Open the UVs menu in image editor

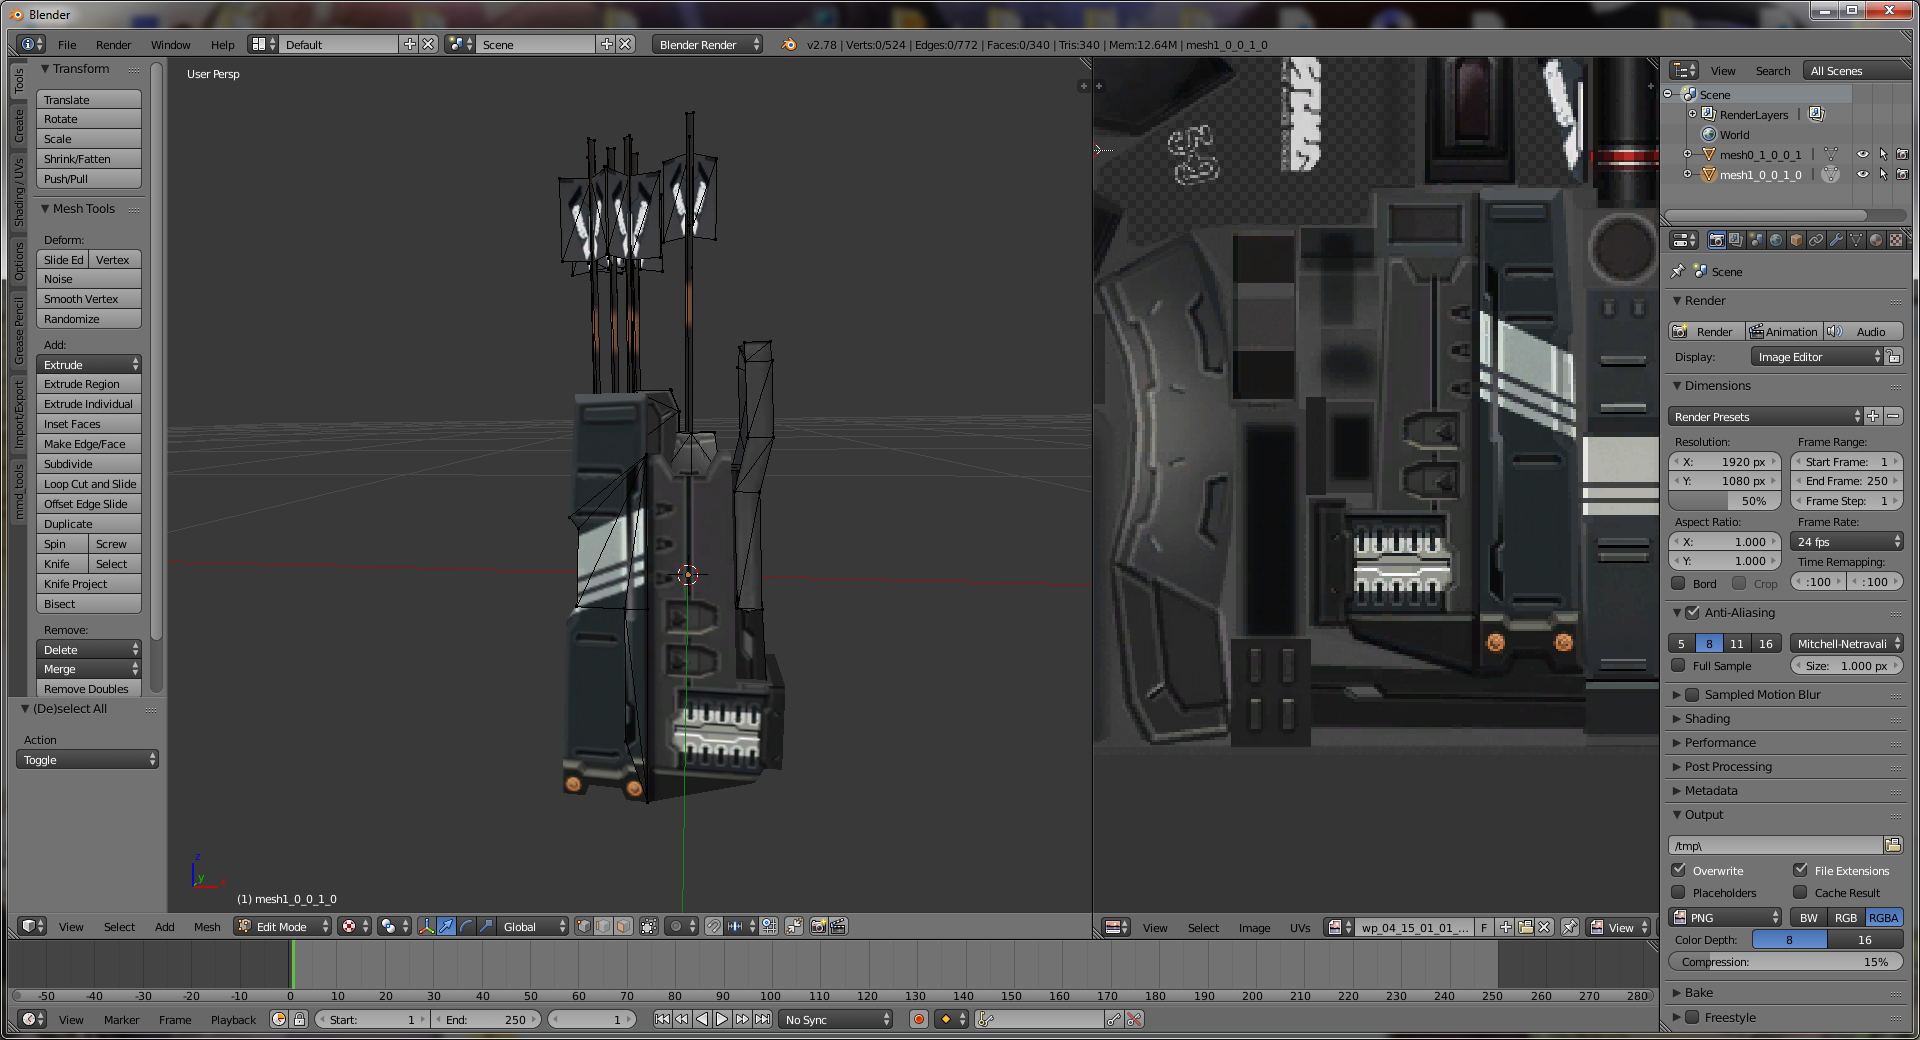click(1299, 928)
